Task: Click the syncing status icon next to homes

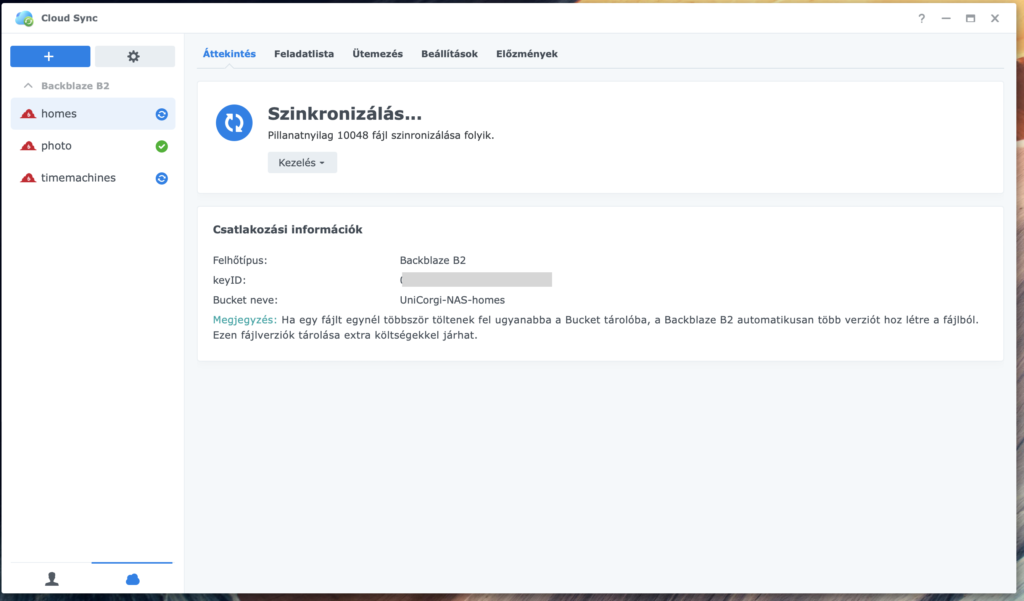Action: pyautogui.click(x=160, y=114)
